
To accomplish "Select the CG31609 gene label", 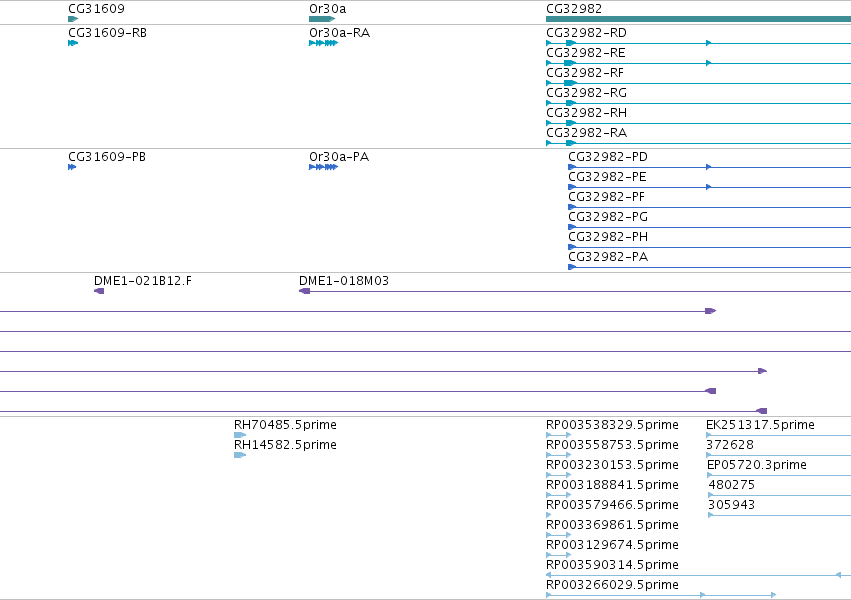I will (x=96, y=9).
